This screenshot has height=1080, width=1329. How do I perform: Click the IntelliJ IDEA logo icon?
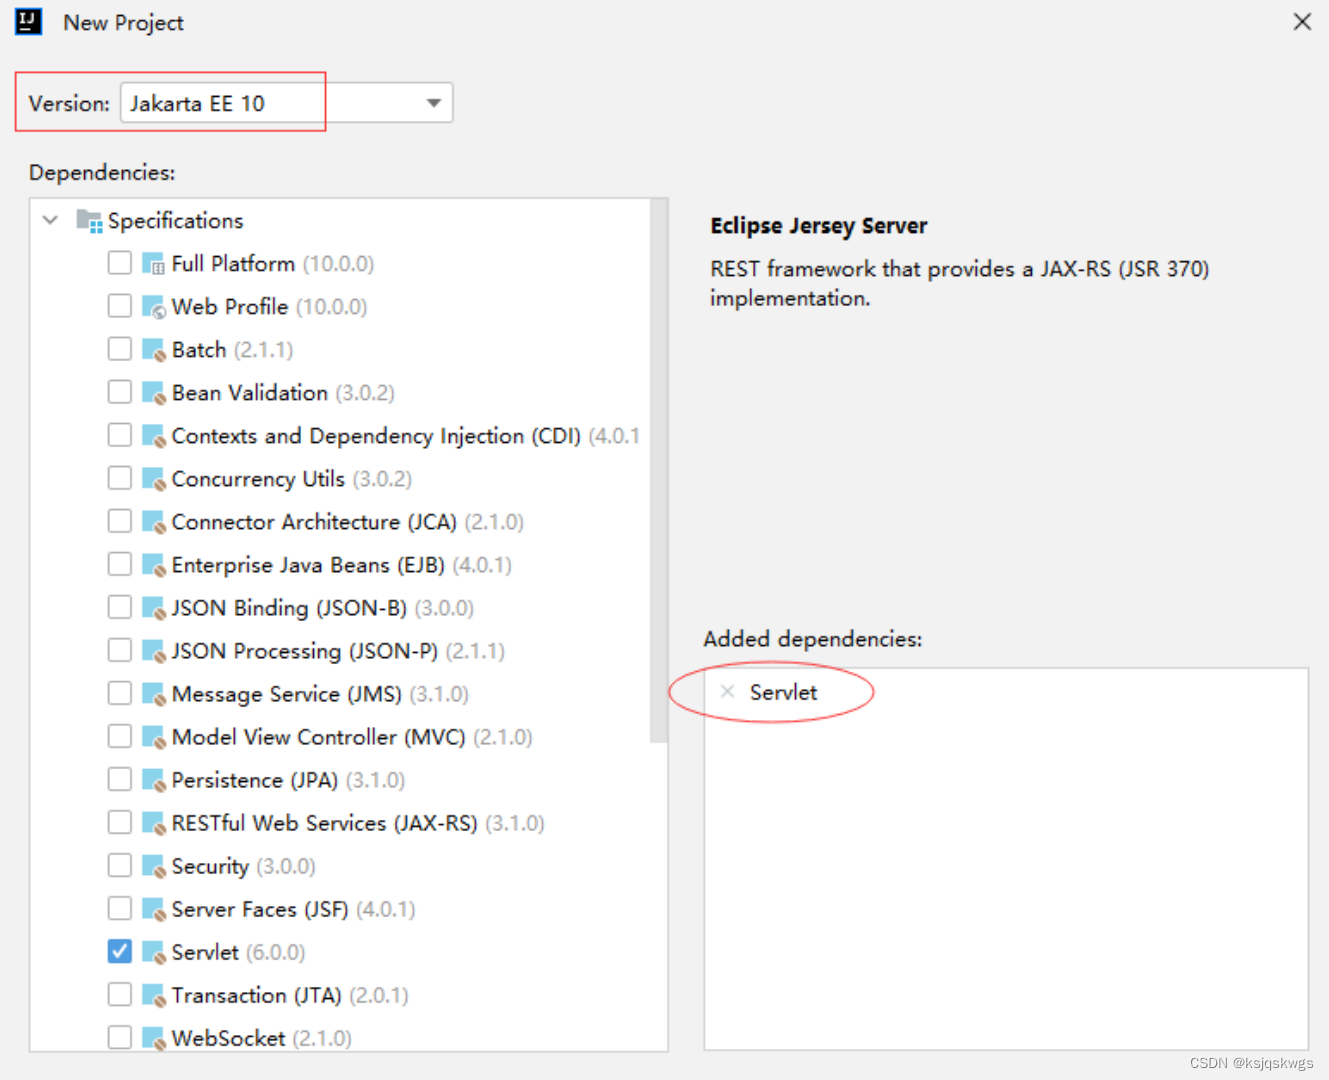29,21
